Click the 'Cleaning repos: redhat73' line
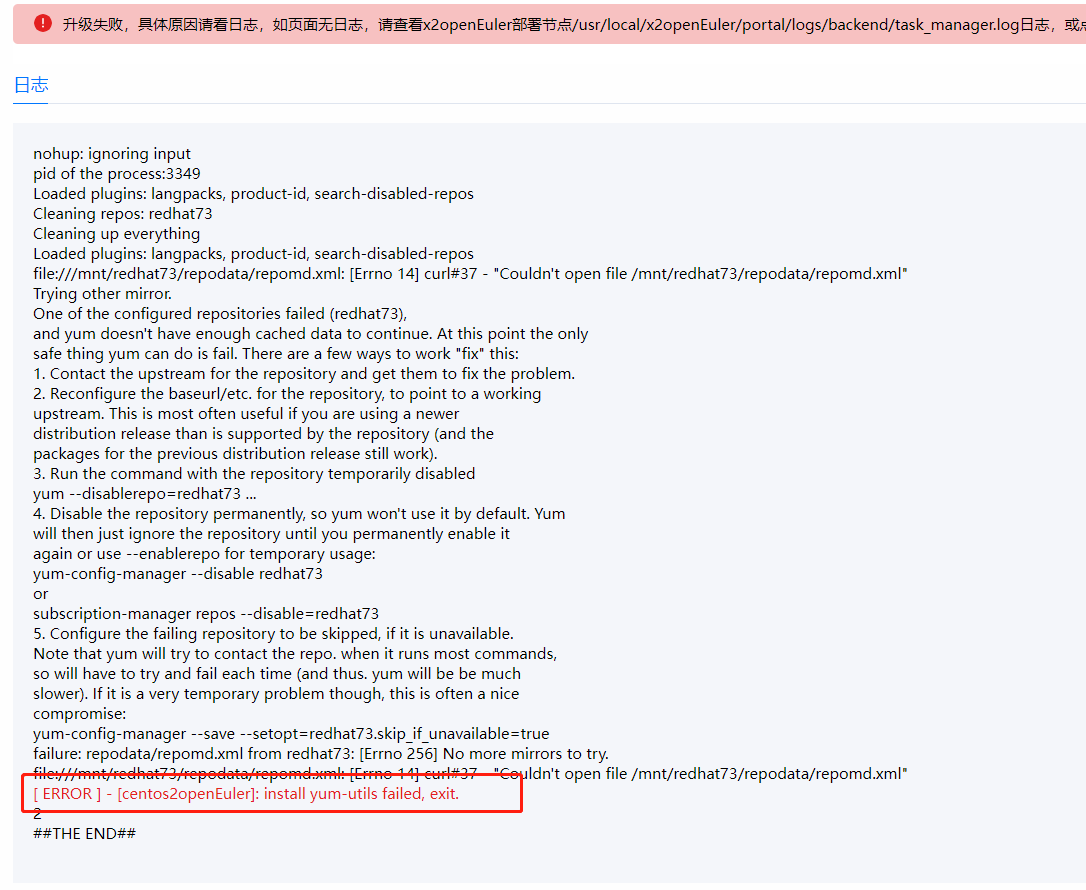 123,214
